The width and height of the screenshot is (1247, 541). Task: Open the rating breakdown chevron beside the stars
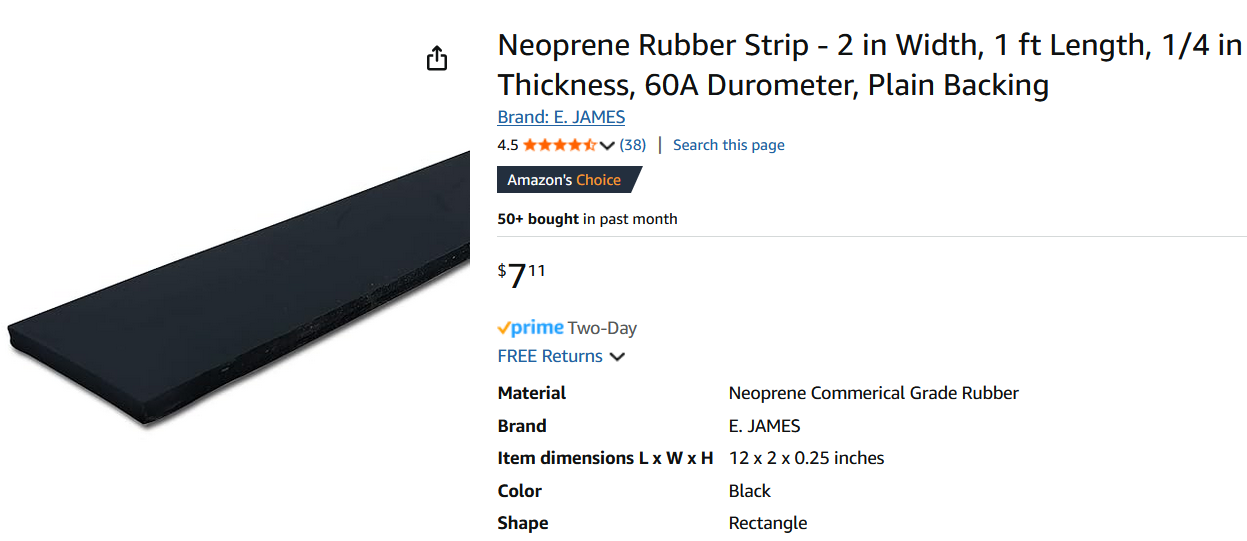(607, 146)
